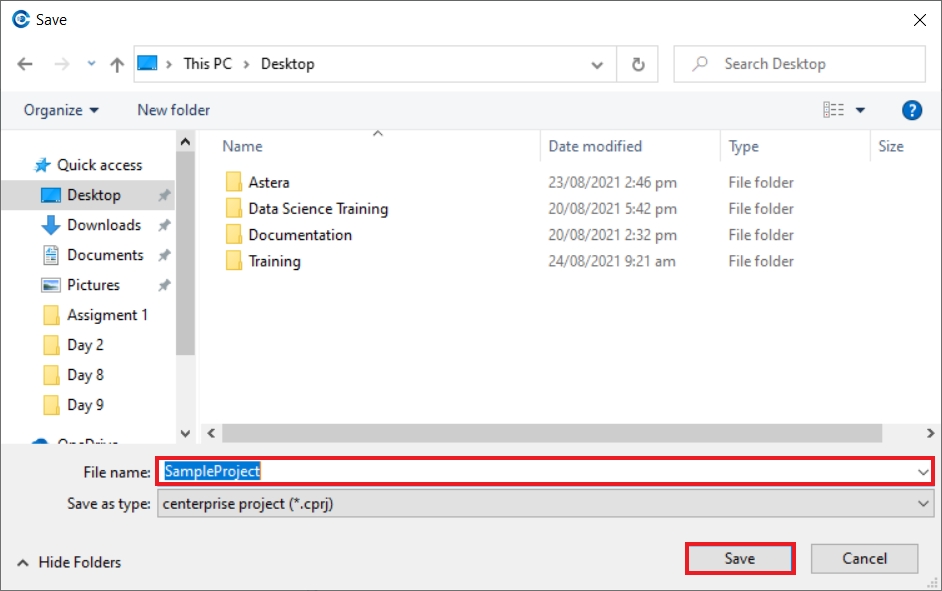Refresh the Desktop folder listing
This screenshot has height=591, width=942.
coord(638,64)
